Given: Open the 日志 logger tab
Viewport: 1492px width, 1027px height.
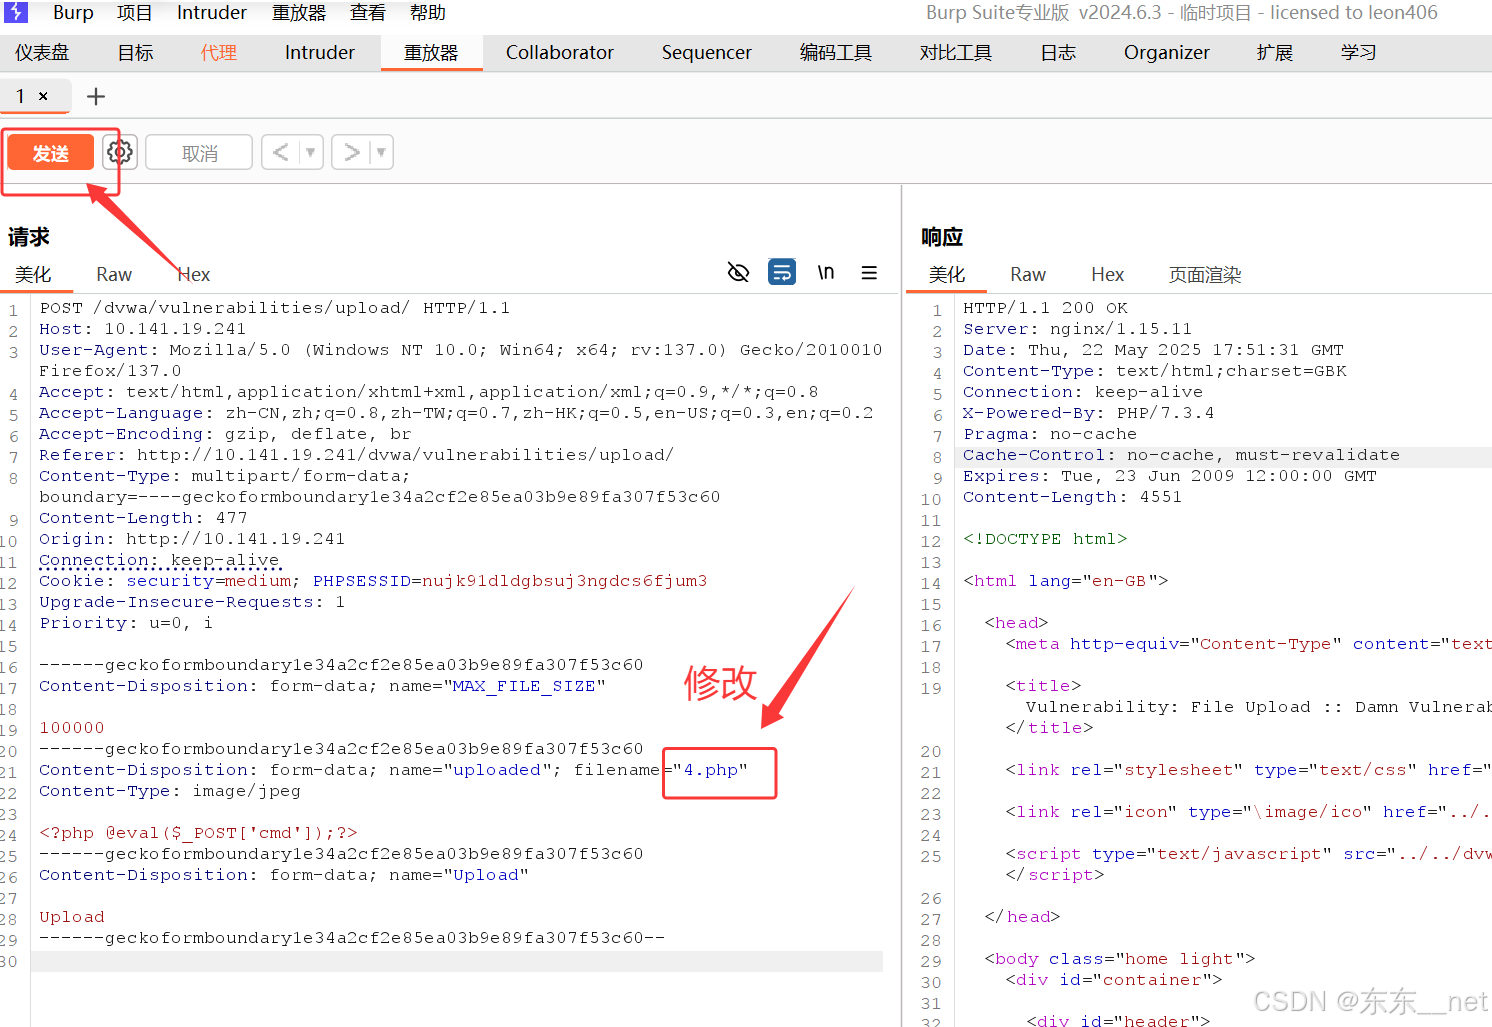Looking at the screenshot, I should 1058,53.
